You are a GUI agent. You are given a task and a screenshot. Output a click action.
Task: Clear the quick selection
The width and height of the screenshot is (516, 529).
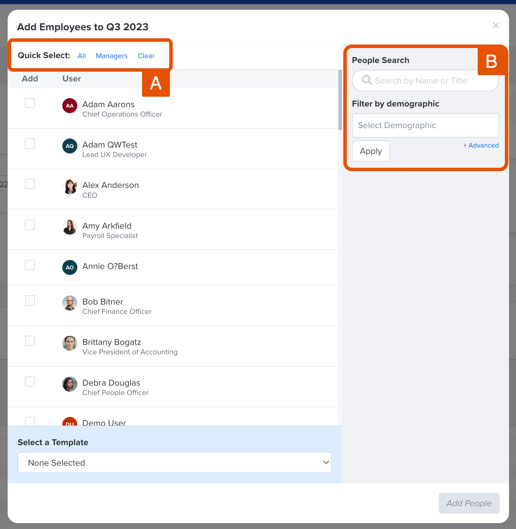click(x=146, y=56)
